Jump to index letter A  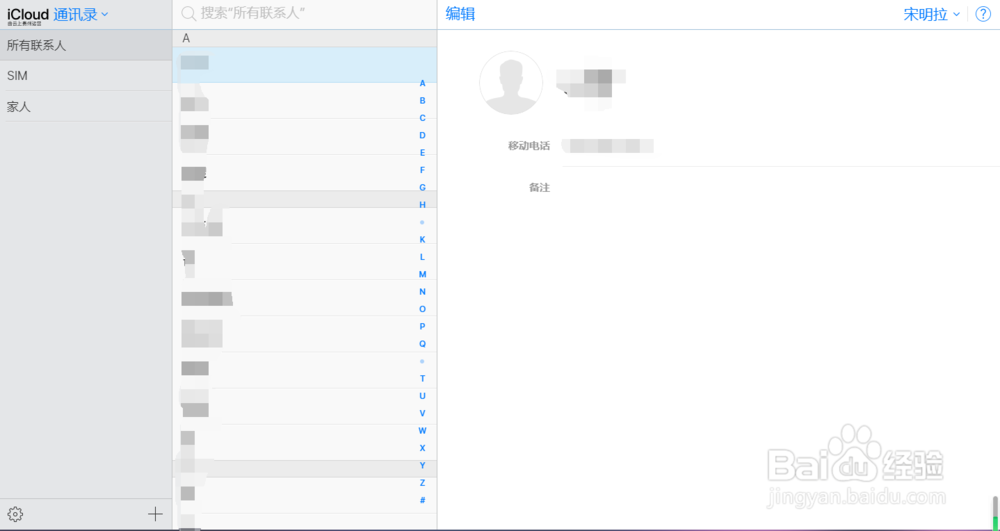[x=422, y=84]
